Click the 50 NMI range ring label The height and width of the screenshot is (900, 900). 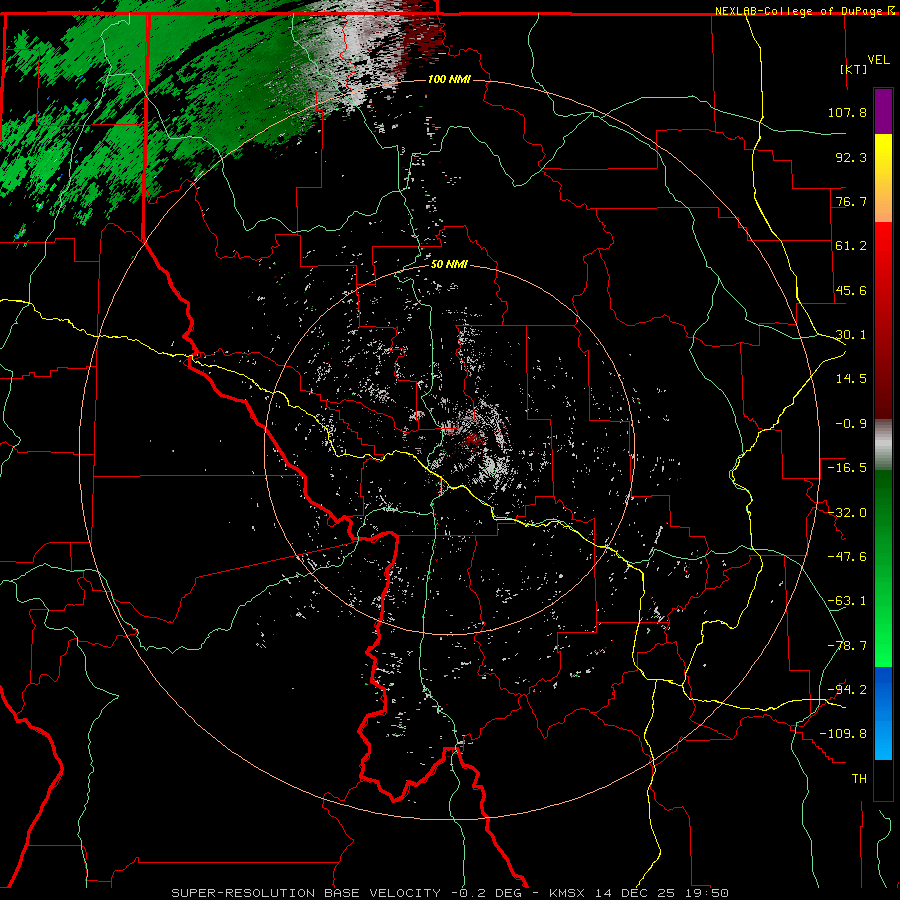coord(449,265)
